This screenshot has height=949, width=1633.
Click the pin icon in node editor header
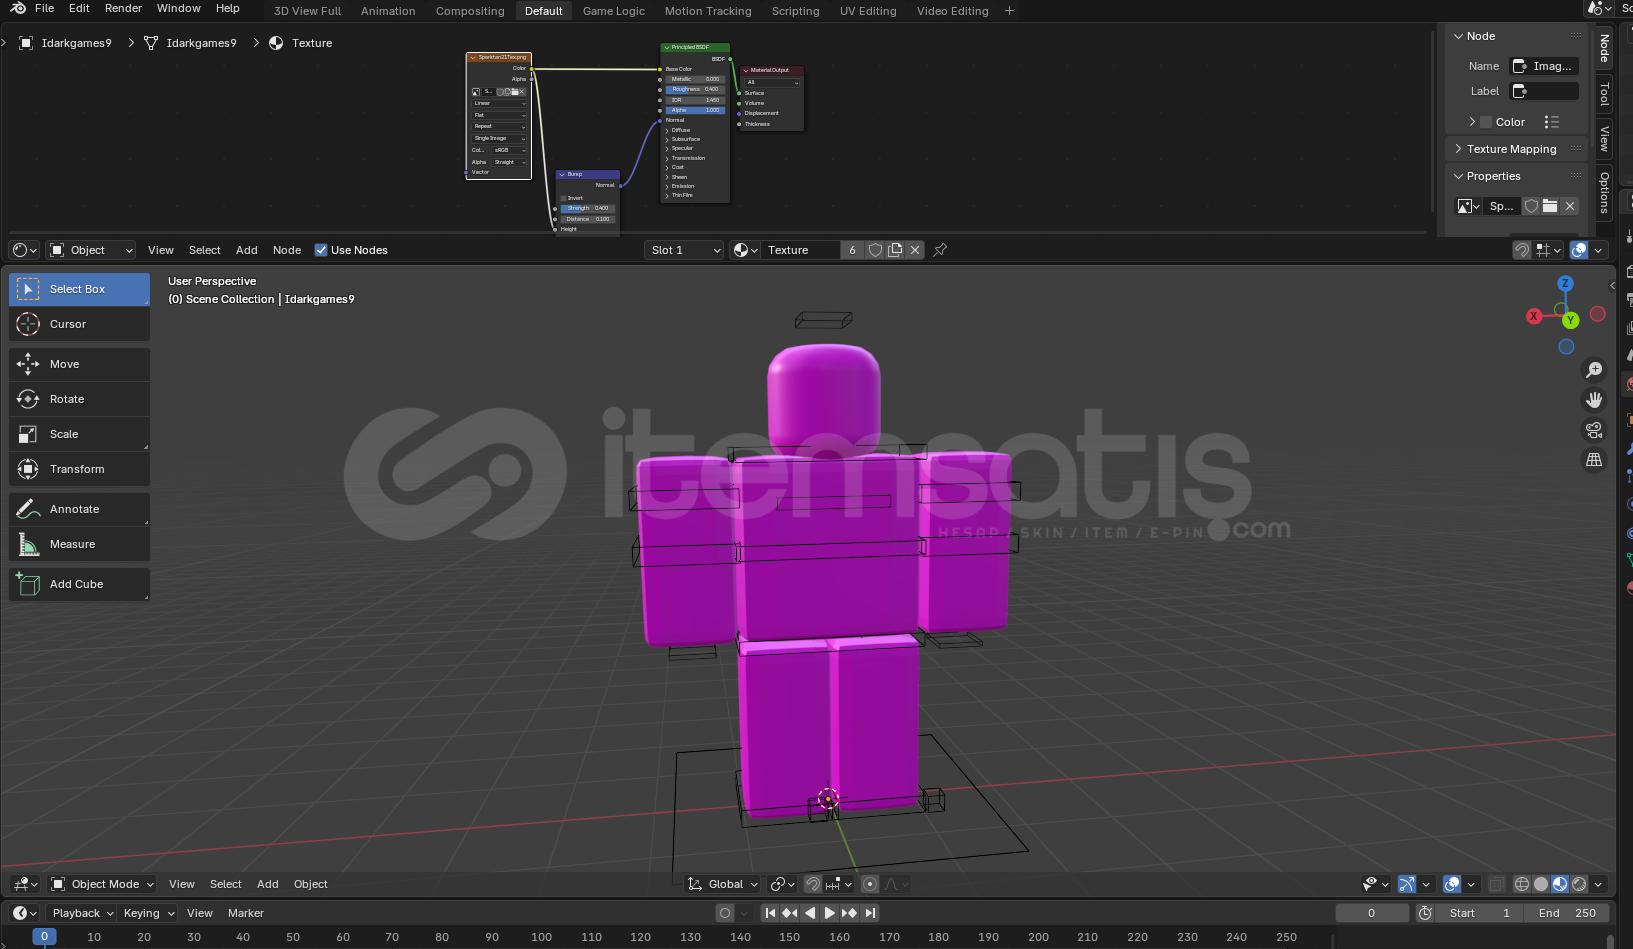940,250
